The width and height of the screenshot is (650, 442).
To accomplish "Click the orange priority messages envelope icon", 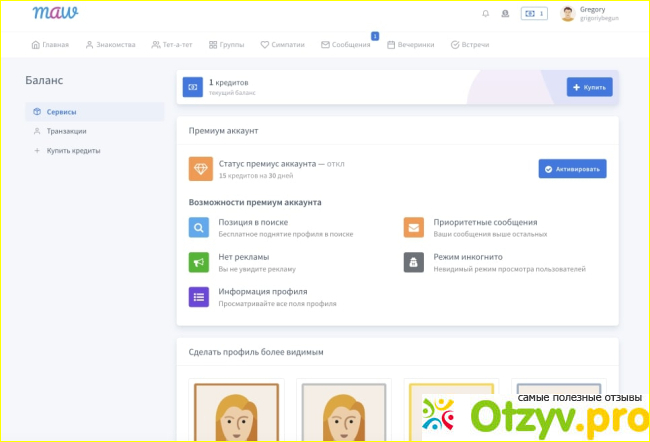I will tap(414, 227).
